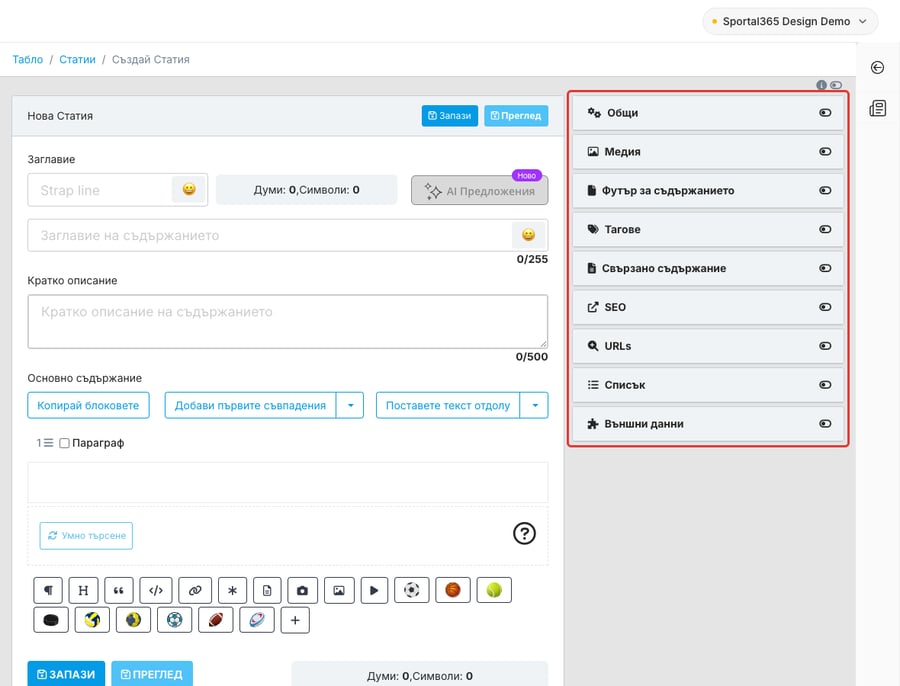Open the Sportal365 Design Demo project dropdown
The image size is (900, 686).
(x=790, y=22)
